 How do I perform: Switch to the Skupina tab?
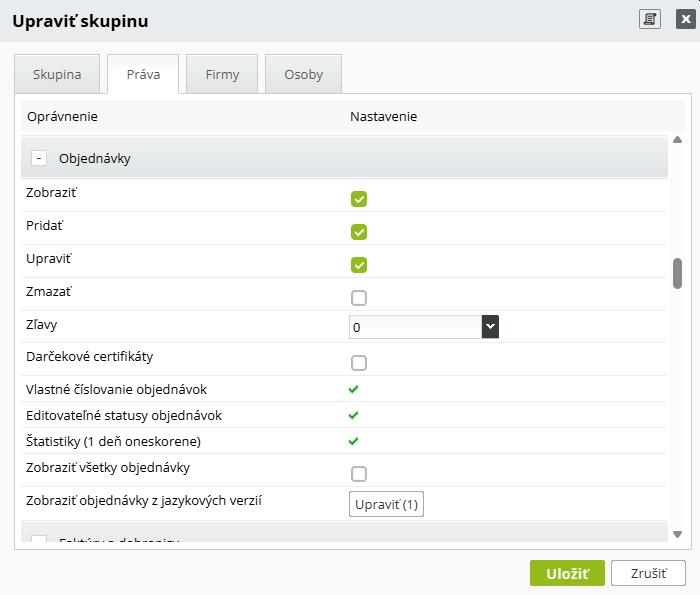57,74
